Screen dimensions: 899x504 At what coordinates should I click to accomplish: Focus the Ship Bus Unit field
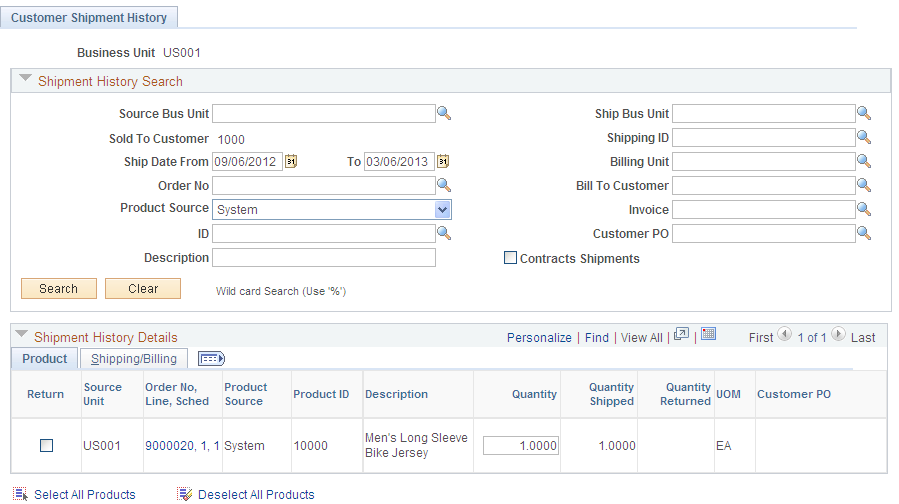764,114
